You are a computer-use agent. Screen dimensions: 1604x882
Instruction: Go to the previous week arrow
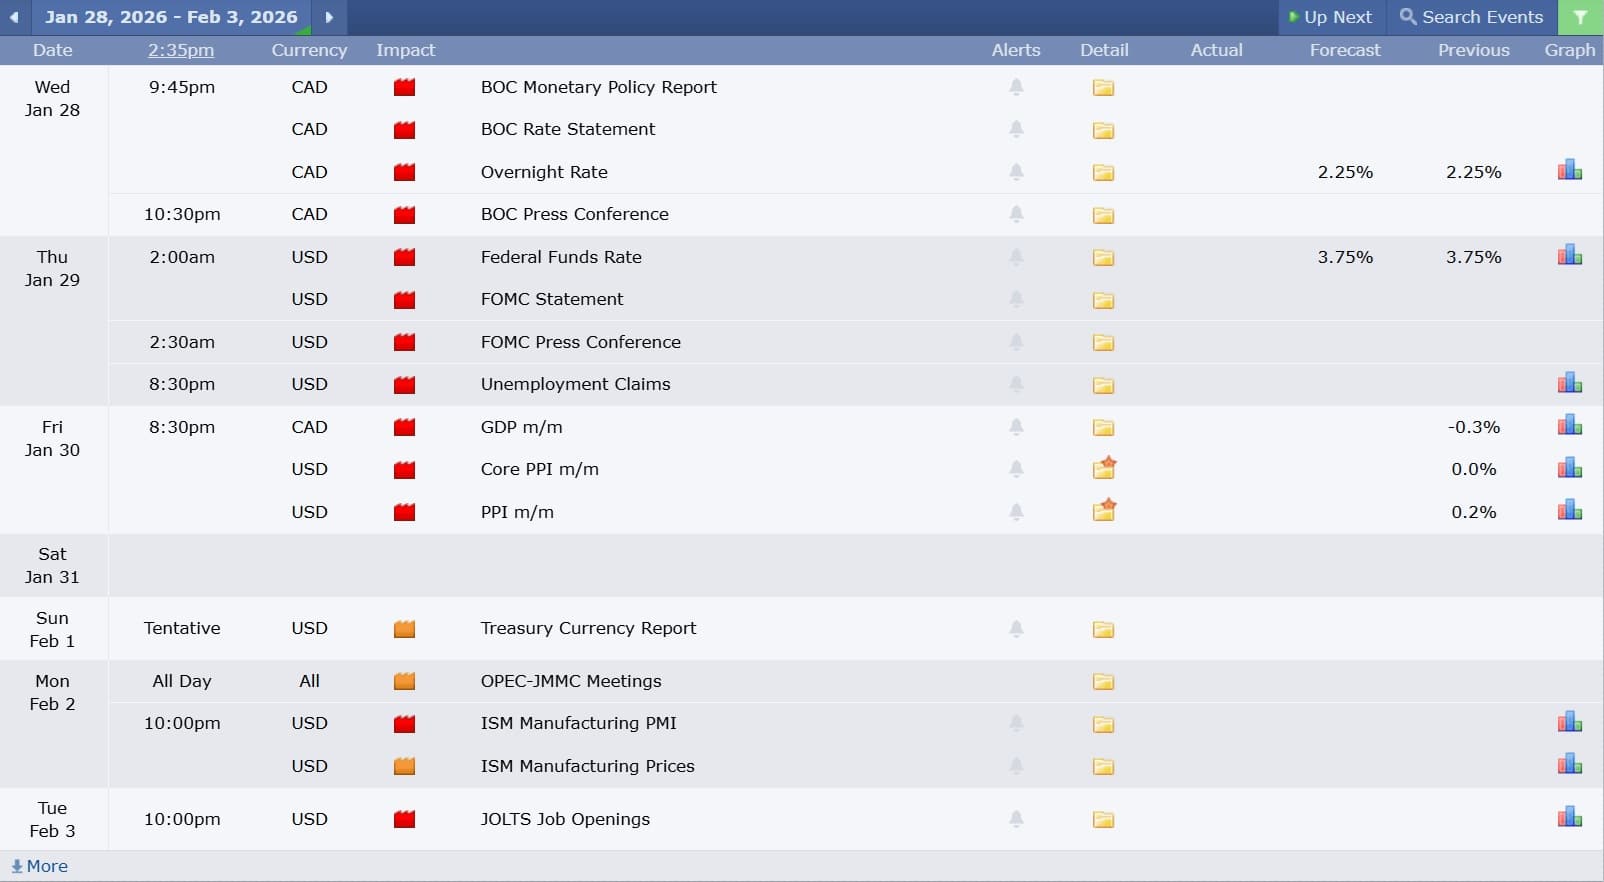pyautogui.click(x=14, y=17)
